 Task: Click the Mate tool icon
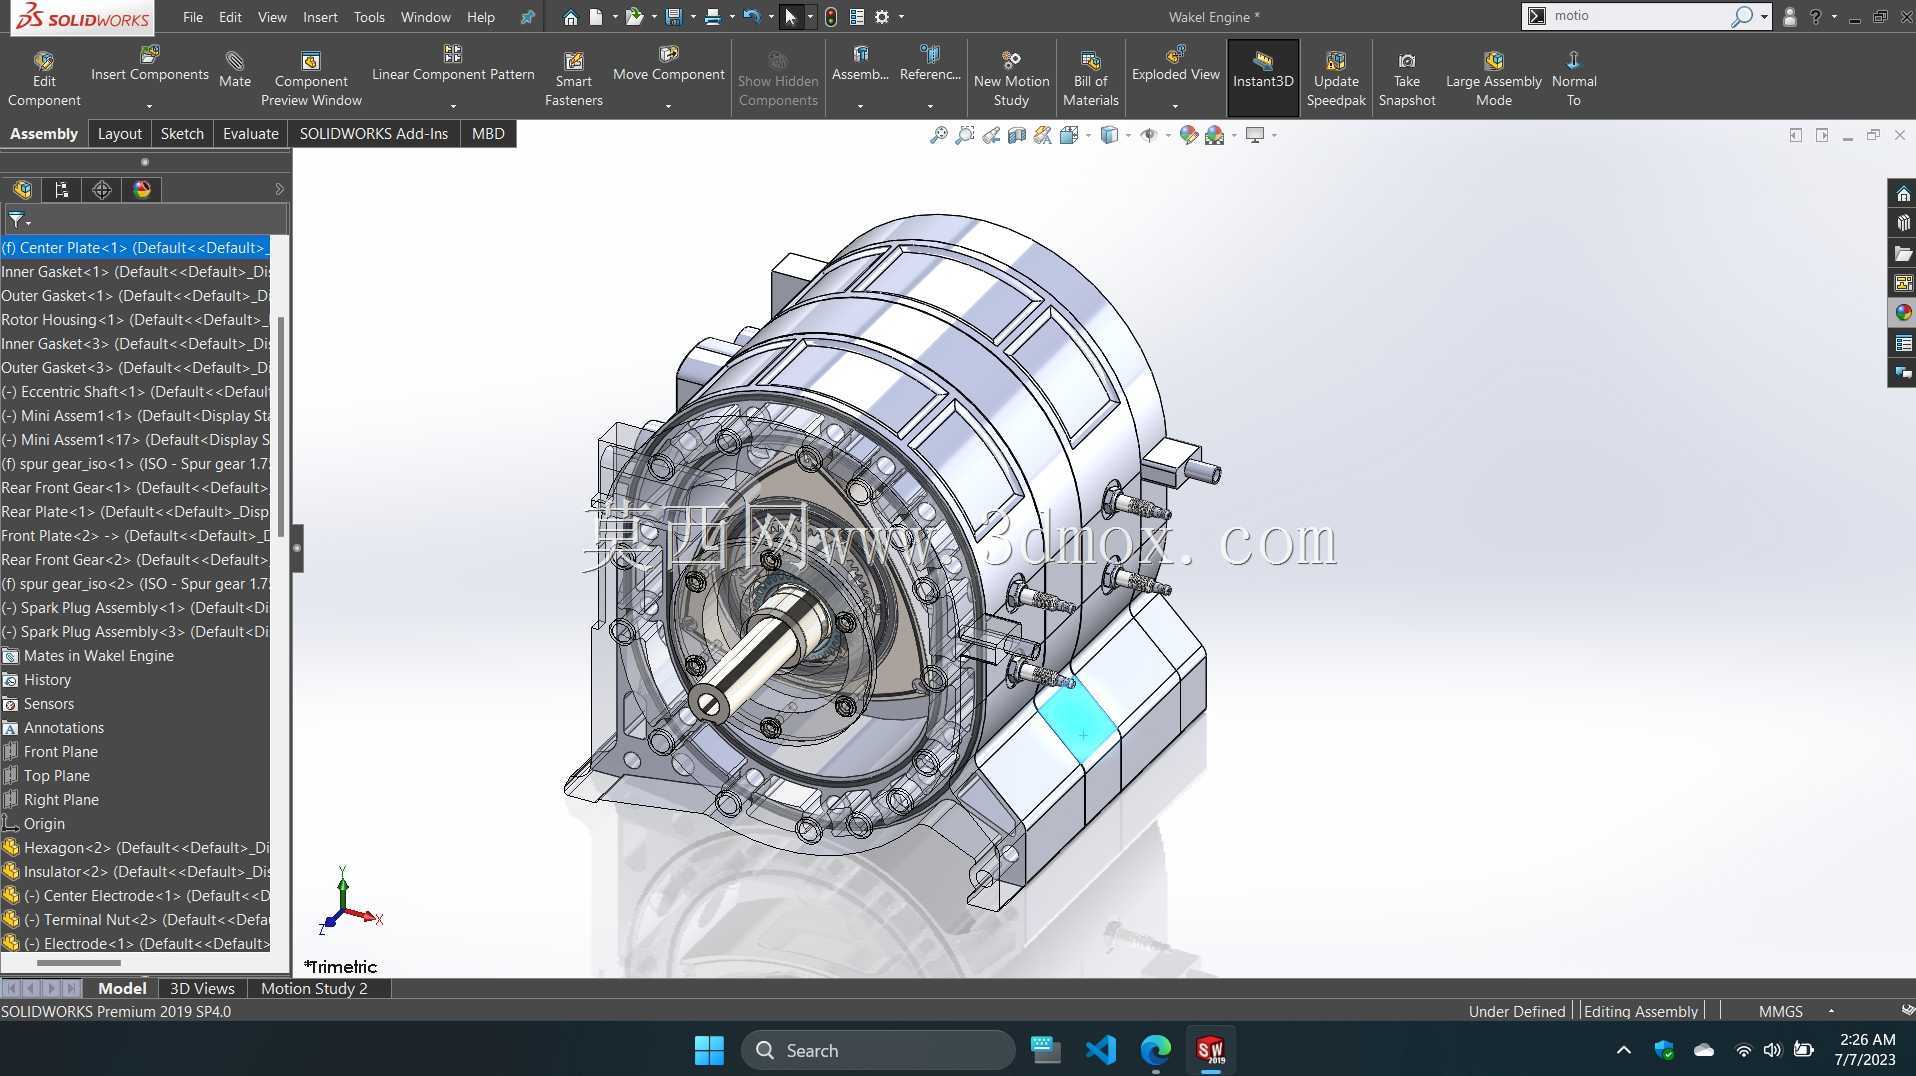tap(234, 61)
